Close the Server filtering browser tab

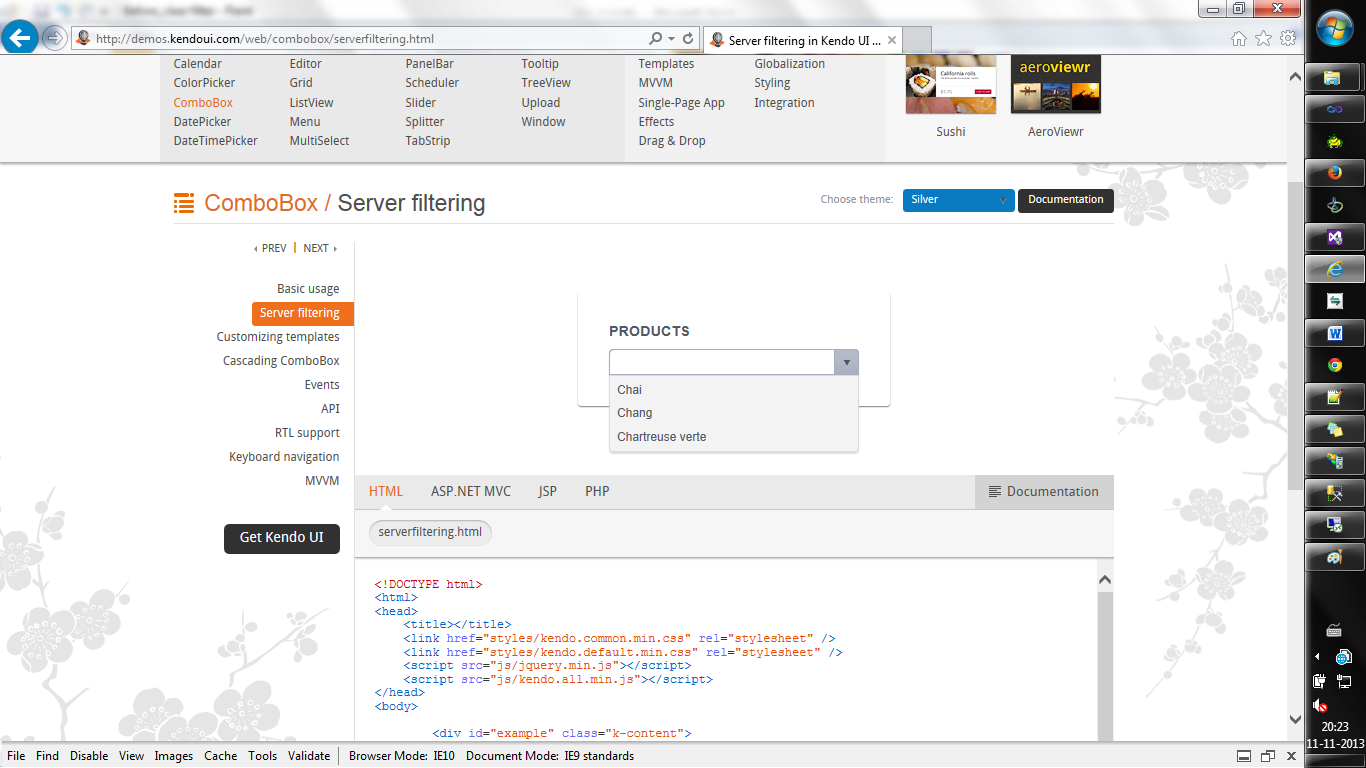tap(891, 40)
